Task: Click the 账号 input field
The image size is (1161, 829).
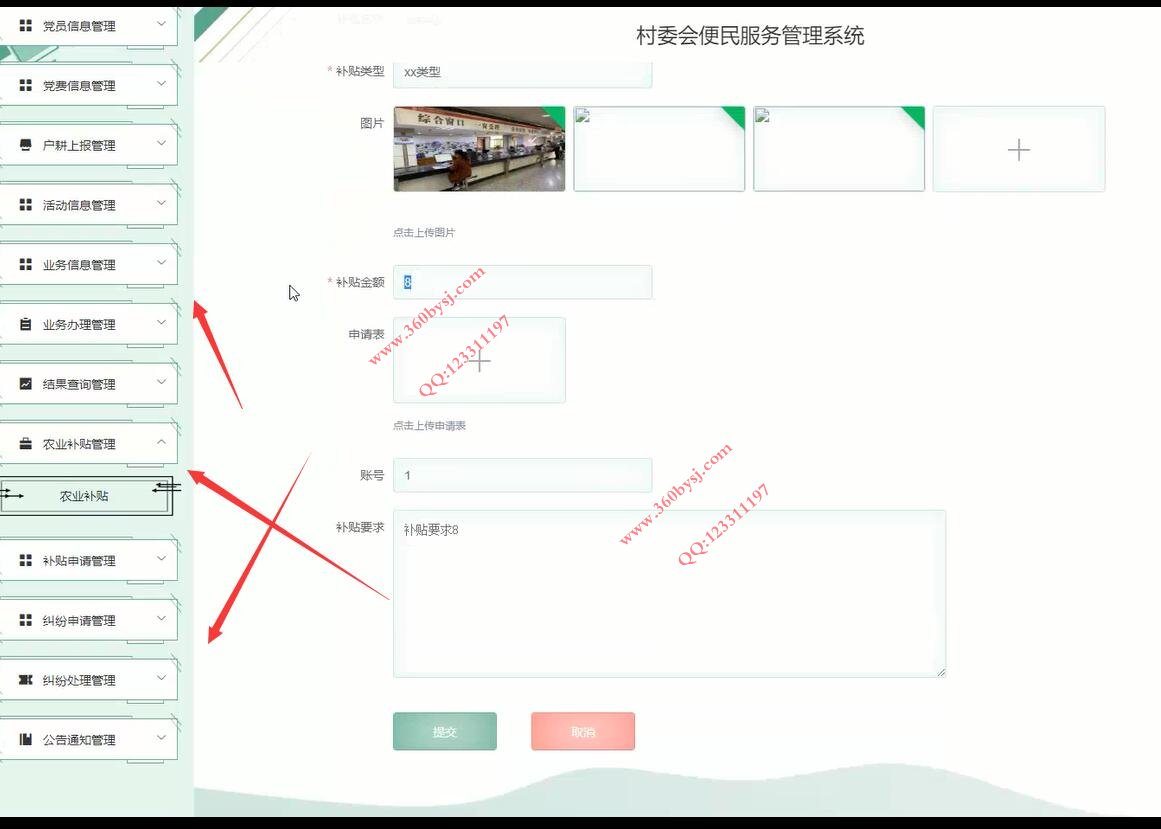Action: click(x=523, y=475)
